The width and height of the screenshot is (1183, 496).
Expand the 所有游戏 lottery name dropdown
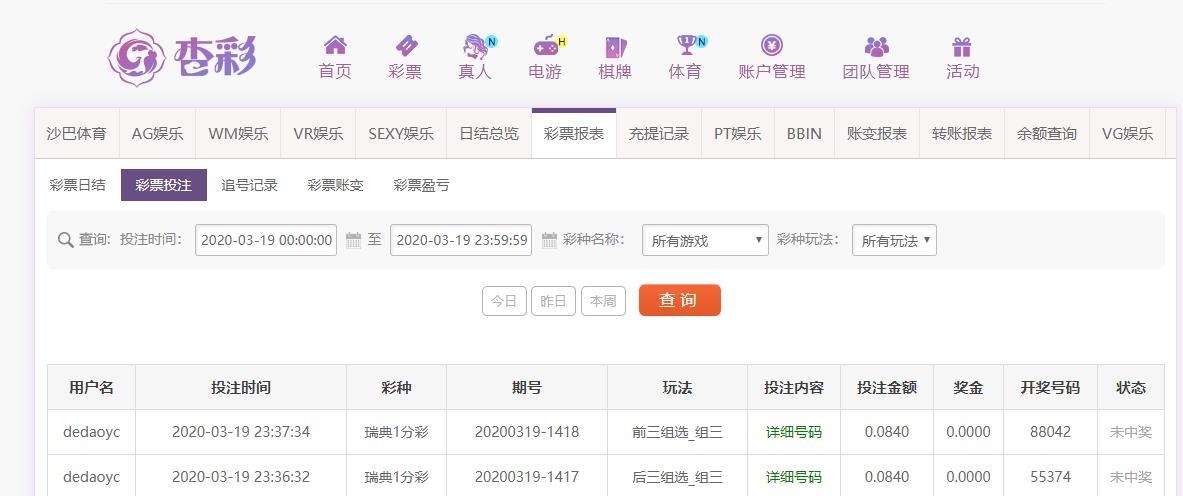click(705, 240)
